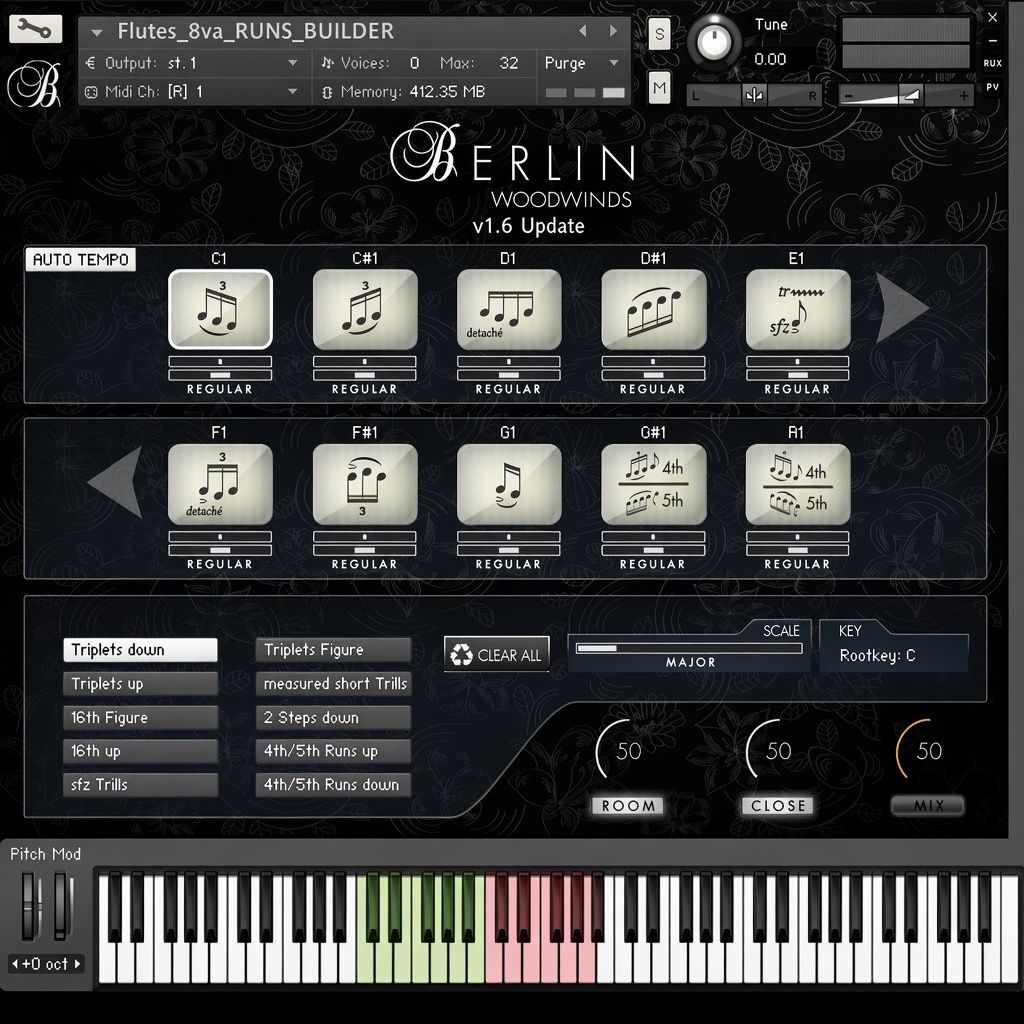Load previous instrument preset arrow
The width and height of the screenshot is (1024, 1024).
pyautogui.click(x=583, y=31)
